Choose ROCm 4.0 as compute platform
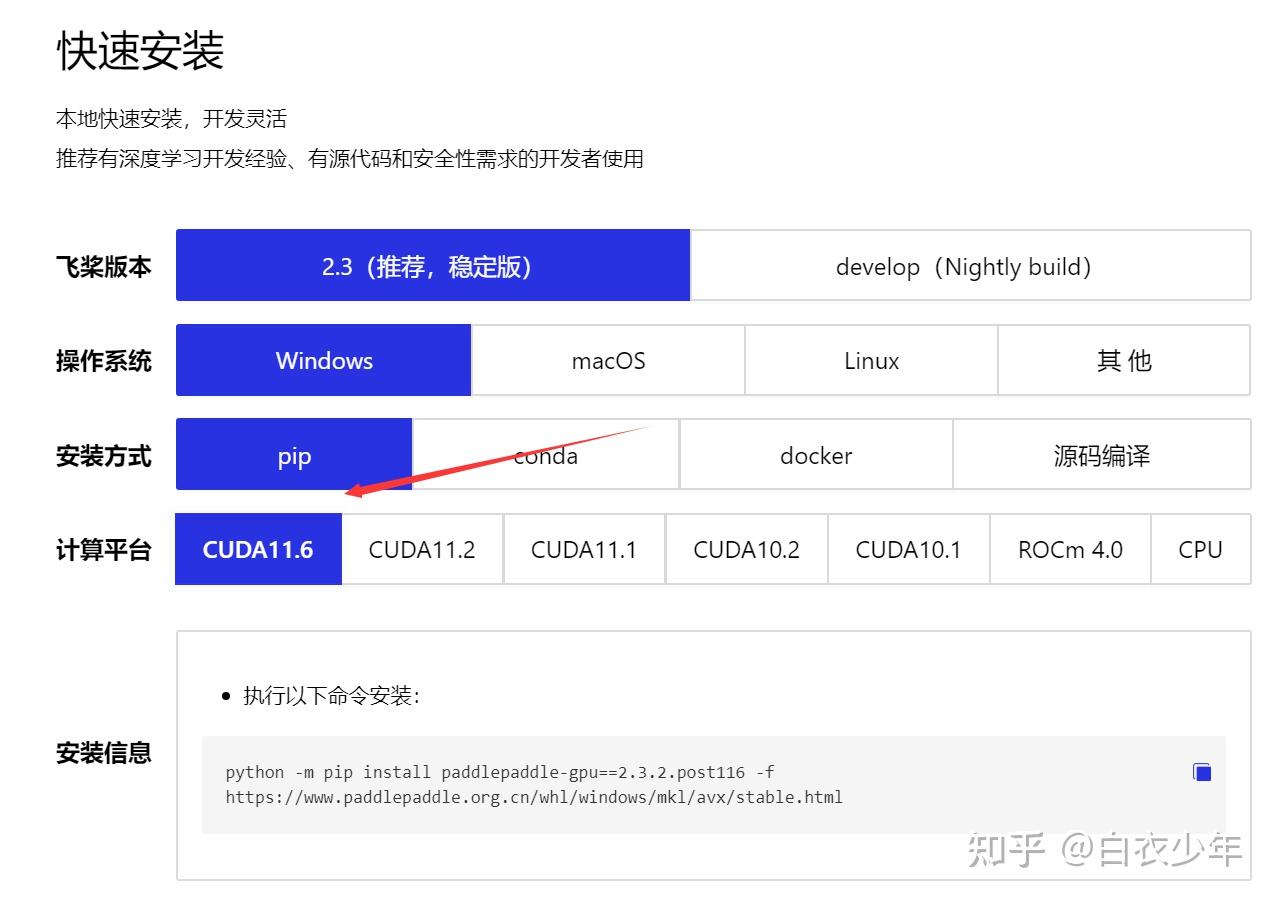Image resolution: width=1275 pixels, height=900 pixels. pos(1069,549)
